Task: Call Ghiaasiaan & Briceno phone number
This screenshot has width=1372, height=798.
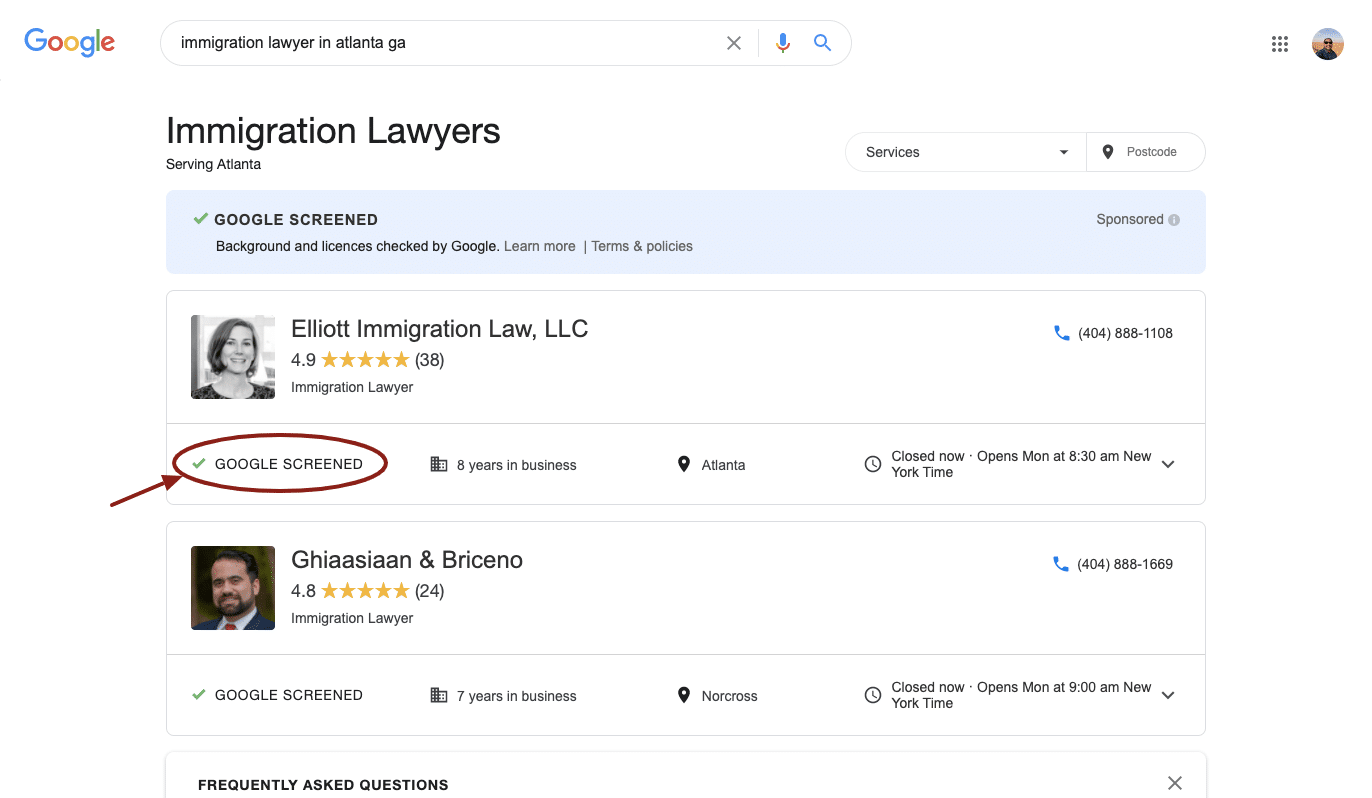Action: (1124, 564)
